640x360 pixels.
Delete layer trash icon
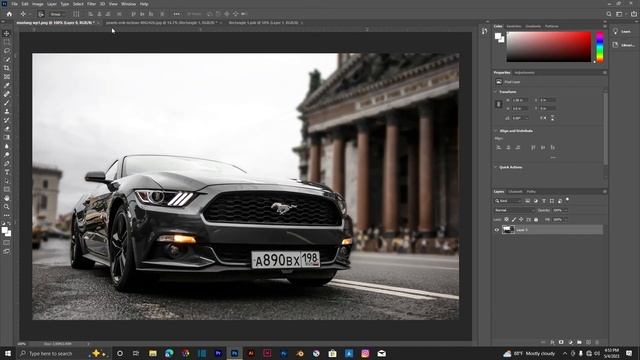pos(597,342)
